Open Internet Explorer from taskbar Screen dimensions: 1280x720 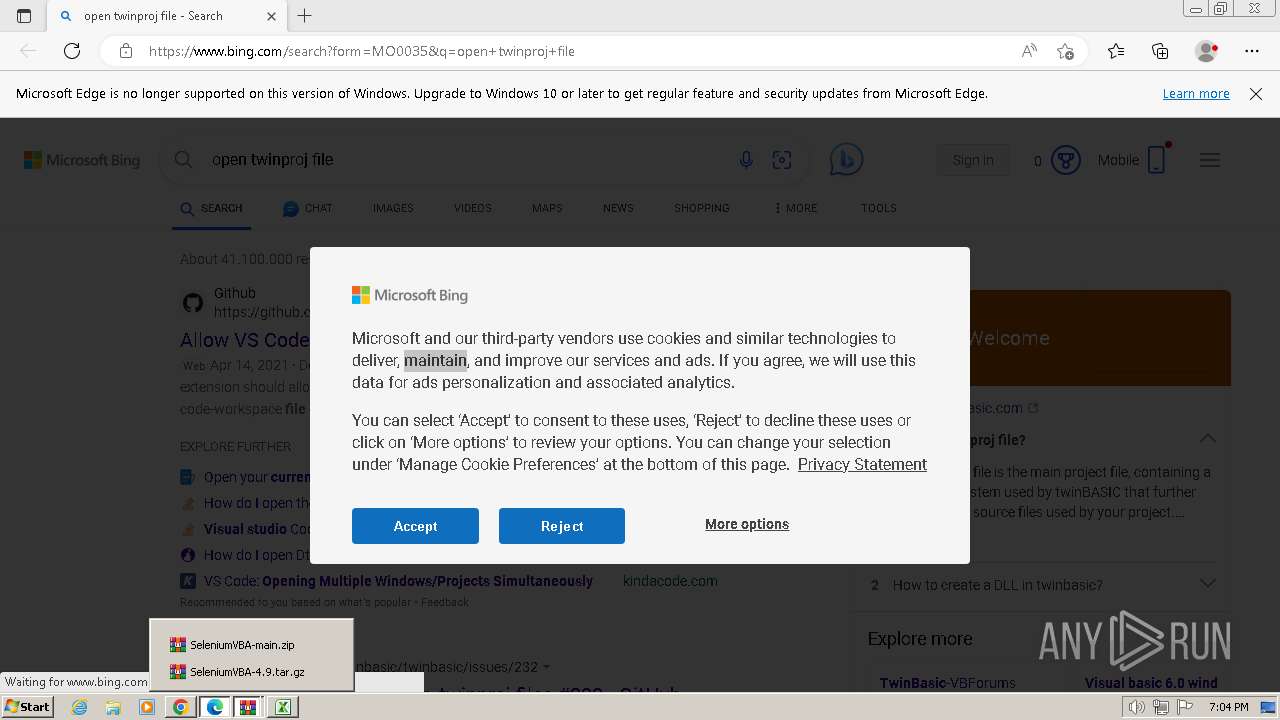80,707
